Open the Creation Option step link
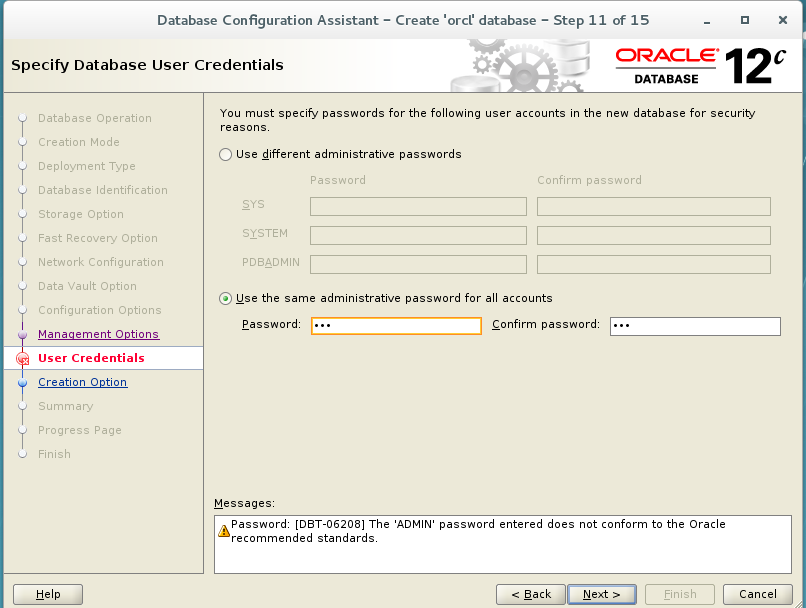Screen dimensions: 806x608 point(83,382)
